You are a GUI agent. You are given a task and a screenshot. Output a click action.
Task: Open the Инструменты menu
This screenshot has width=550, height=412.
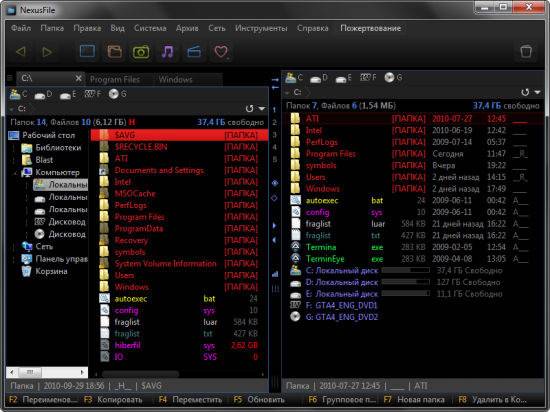pos(261,28)
